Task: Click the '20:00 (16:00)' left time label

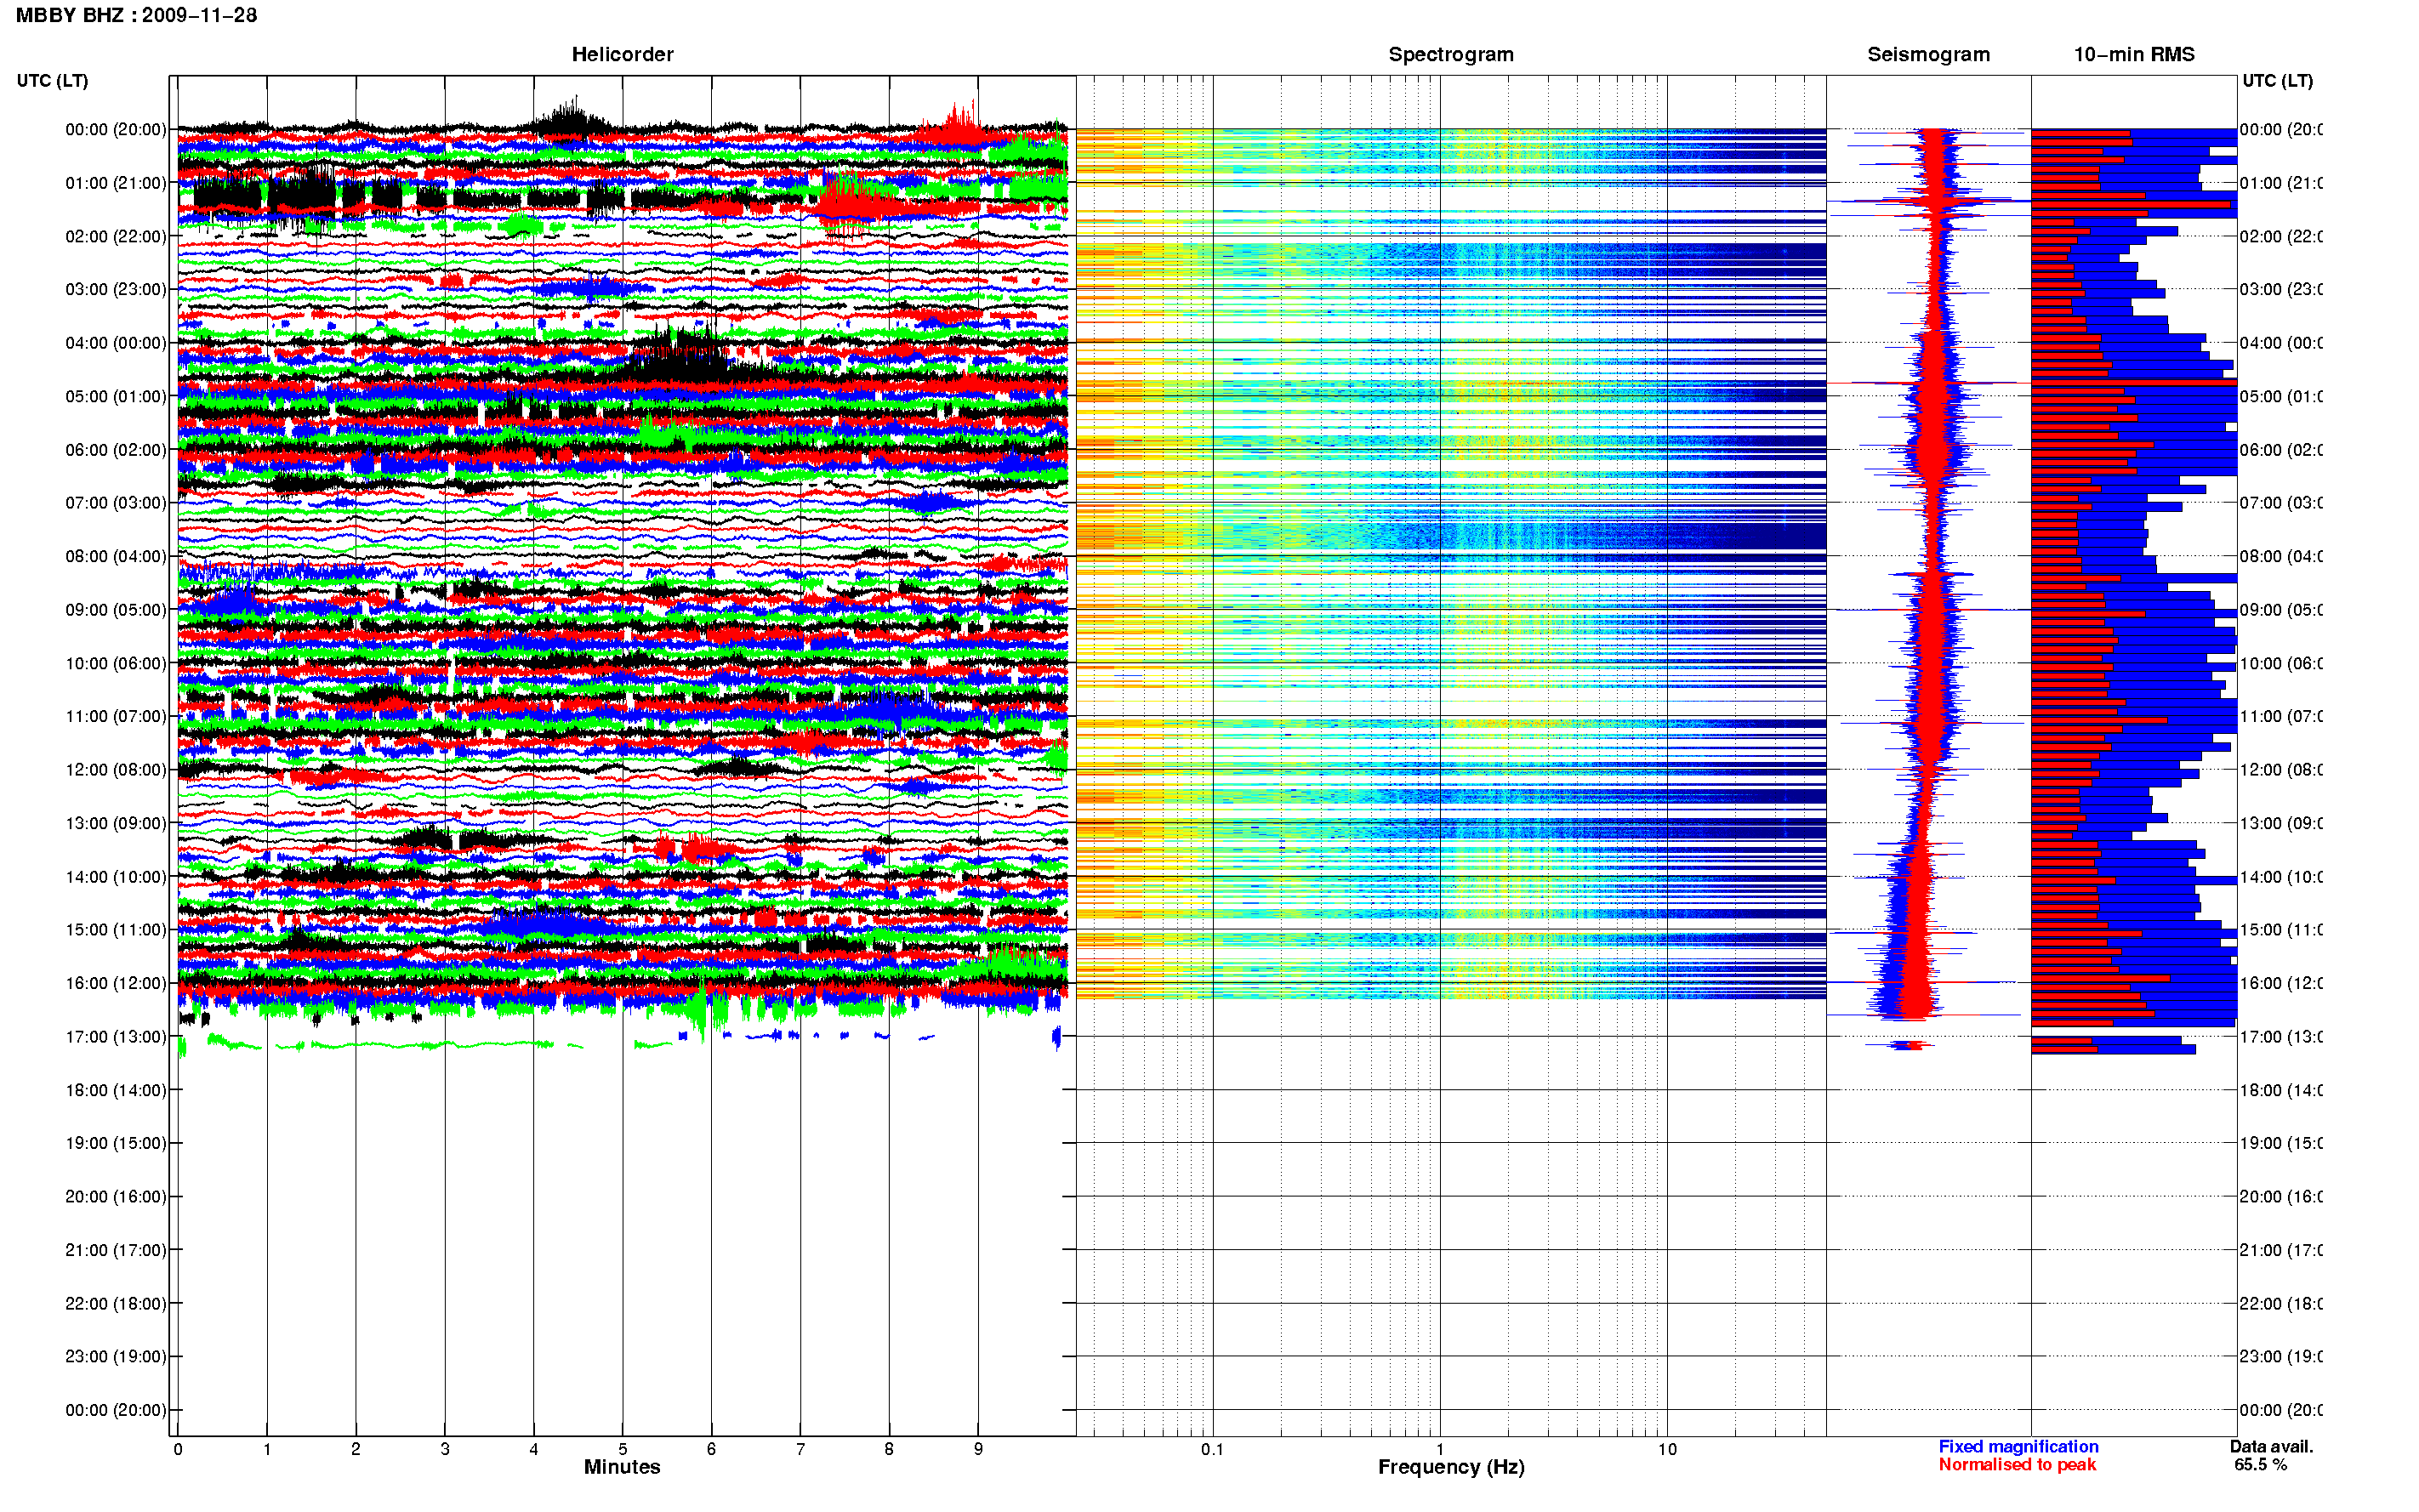Action: click(x=116, y=1197)
